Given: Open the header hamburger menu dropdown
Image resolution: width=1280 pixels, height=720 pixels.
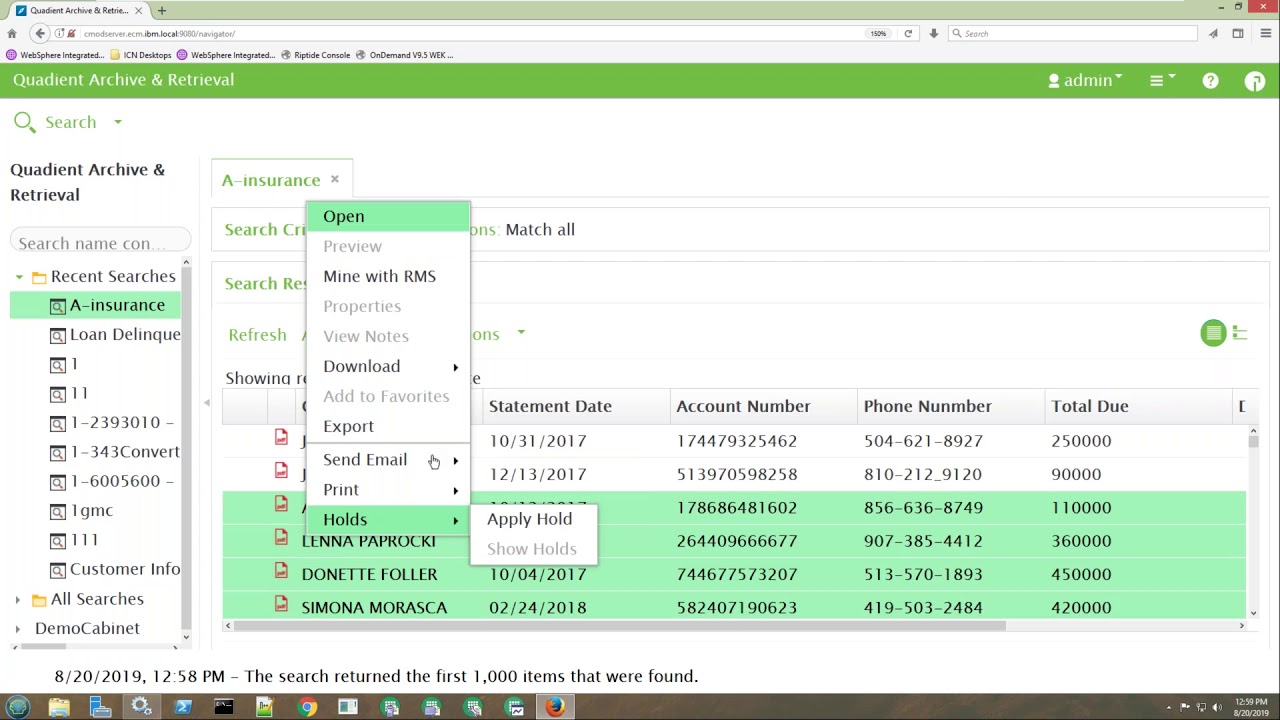Looking at the screenshot, I should (x=1162, y=81).
